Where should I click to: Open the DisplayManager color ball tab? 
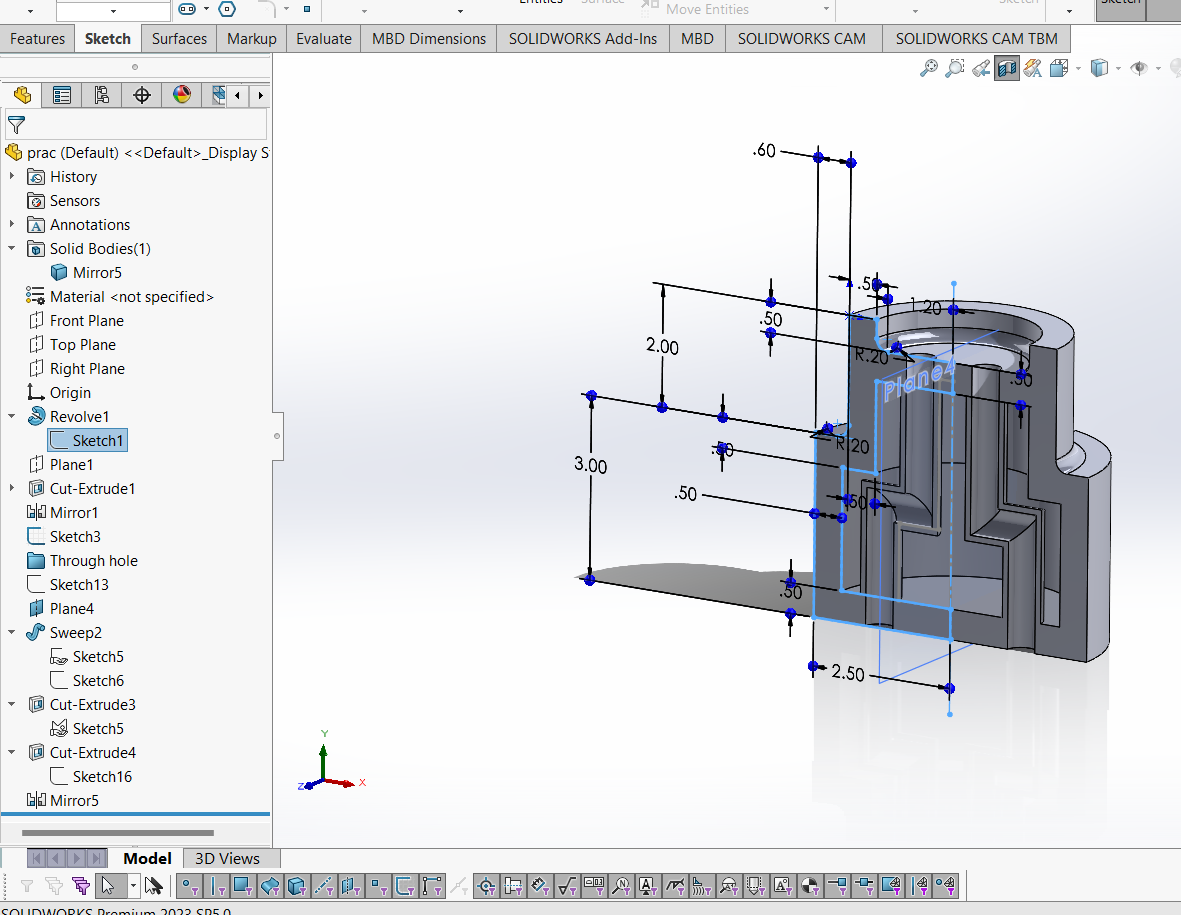pos(182,95)
